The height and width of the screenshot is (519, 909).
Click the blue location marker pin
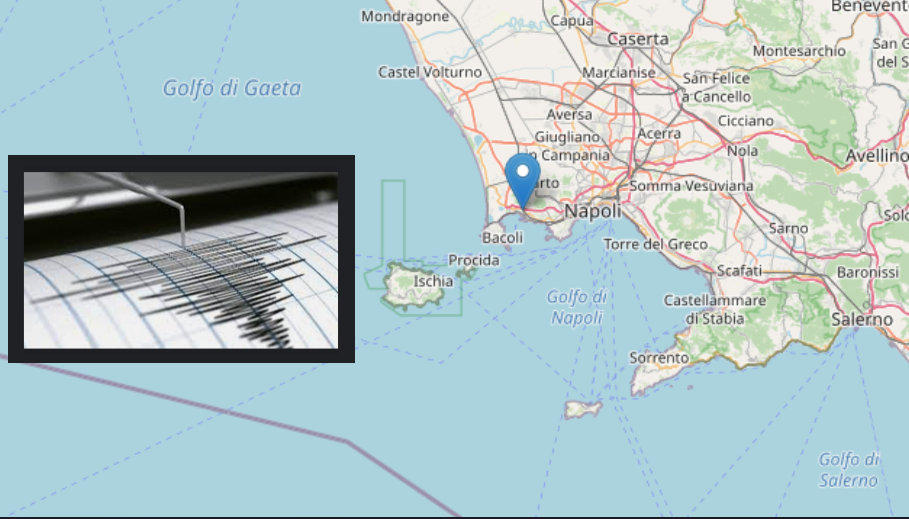pos(522,180)
